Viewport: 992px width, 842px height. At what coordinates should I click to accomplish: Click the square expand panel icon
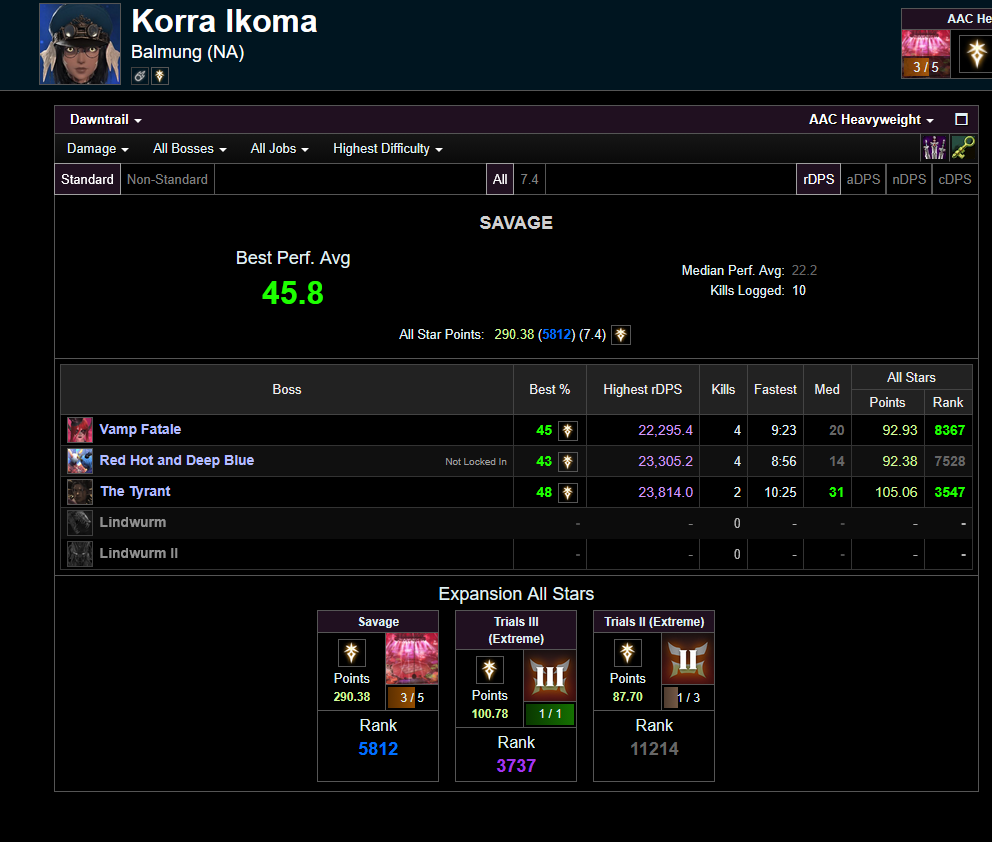(x=961, y=120)
